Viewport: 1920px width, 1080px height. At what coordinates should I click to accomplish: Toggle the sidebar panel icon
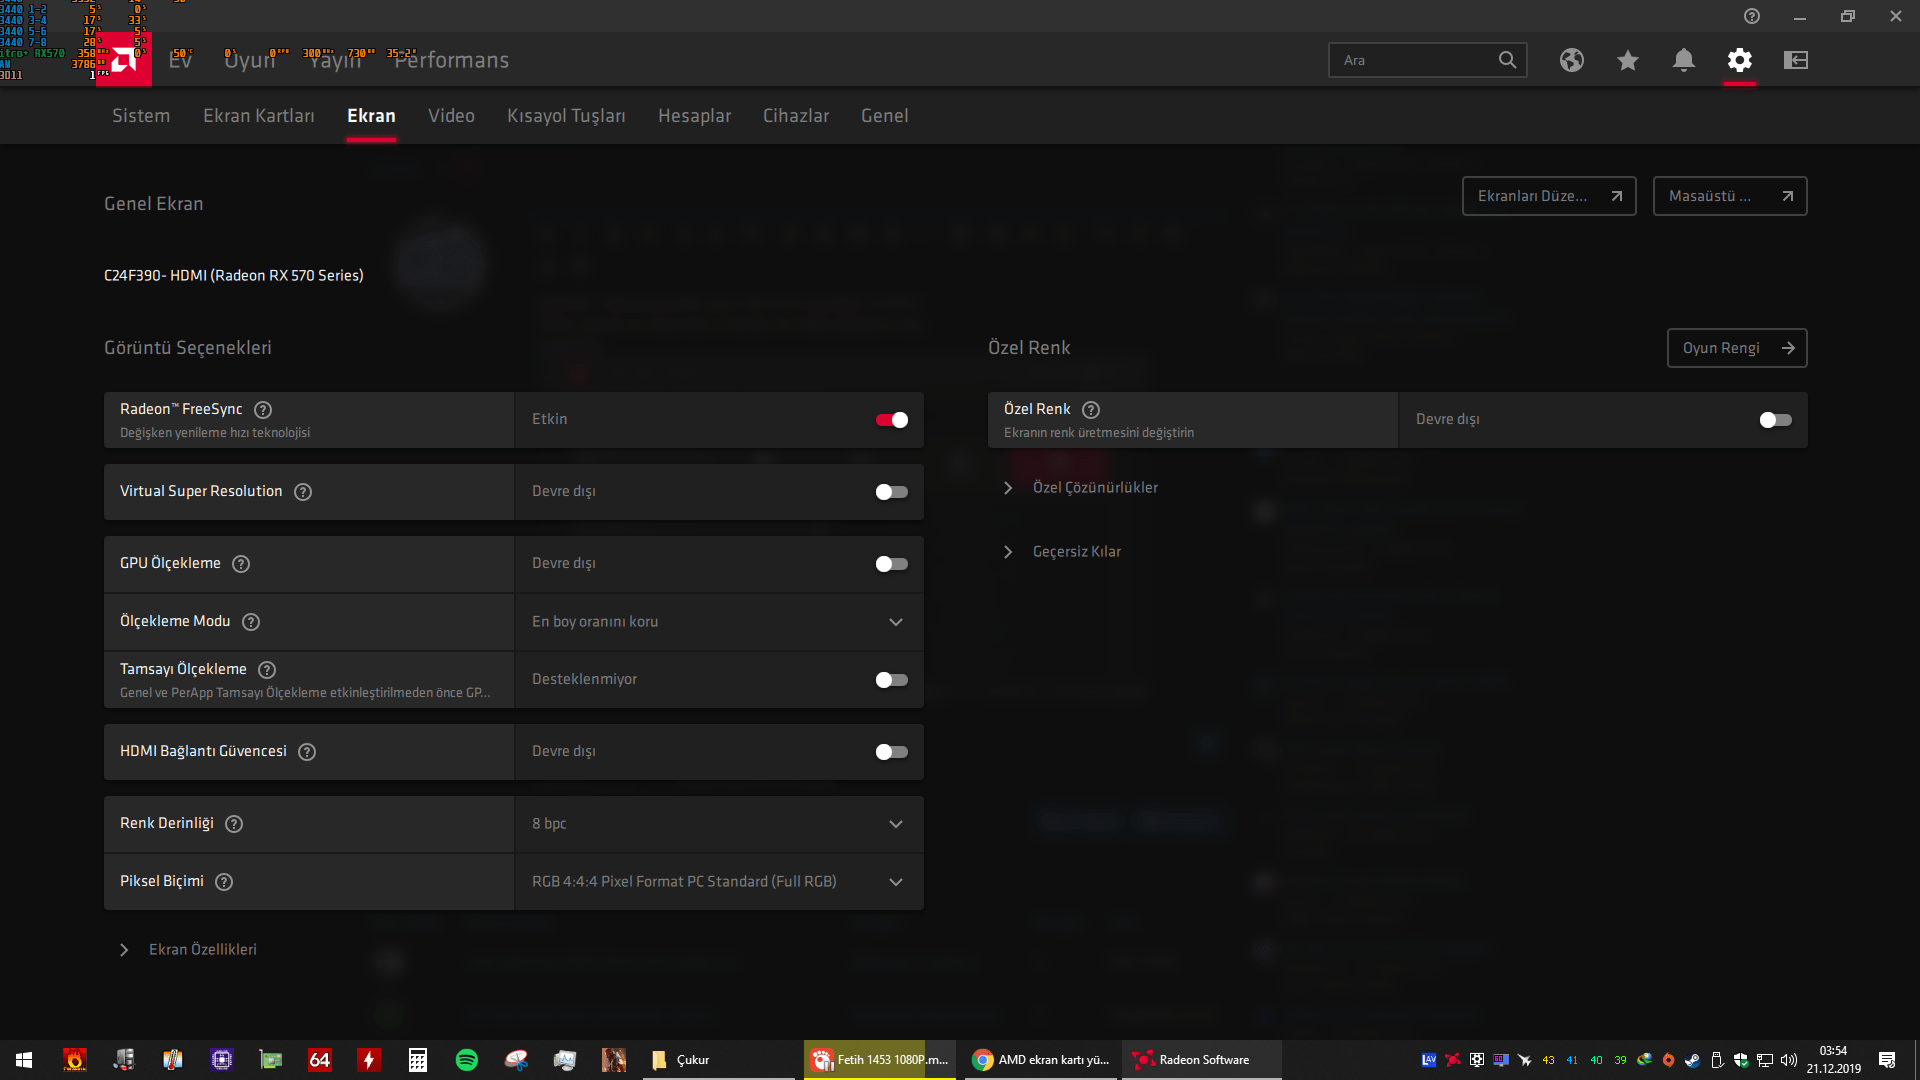pos(1795,60)
